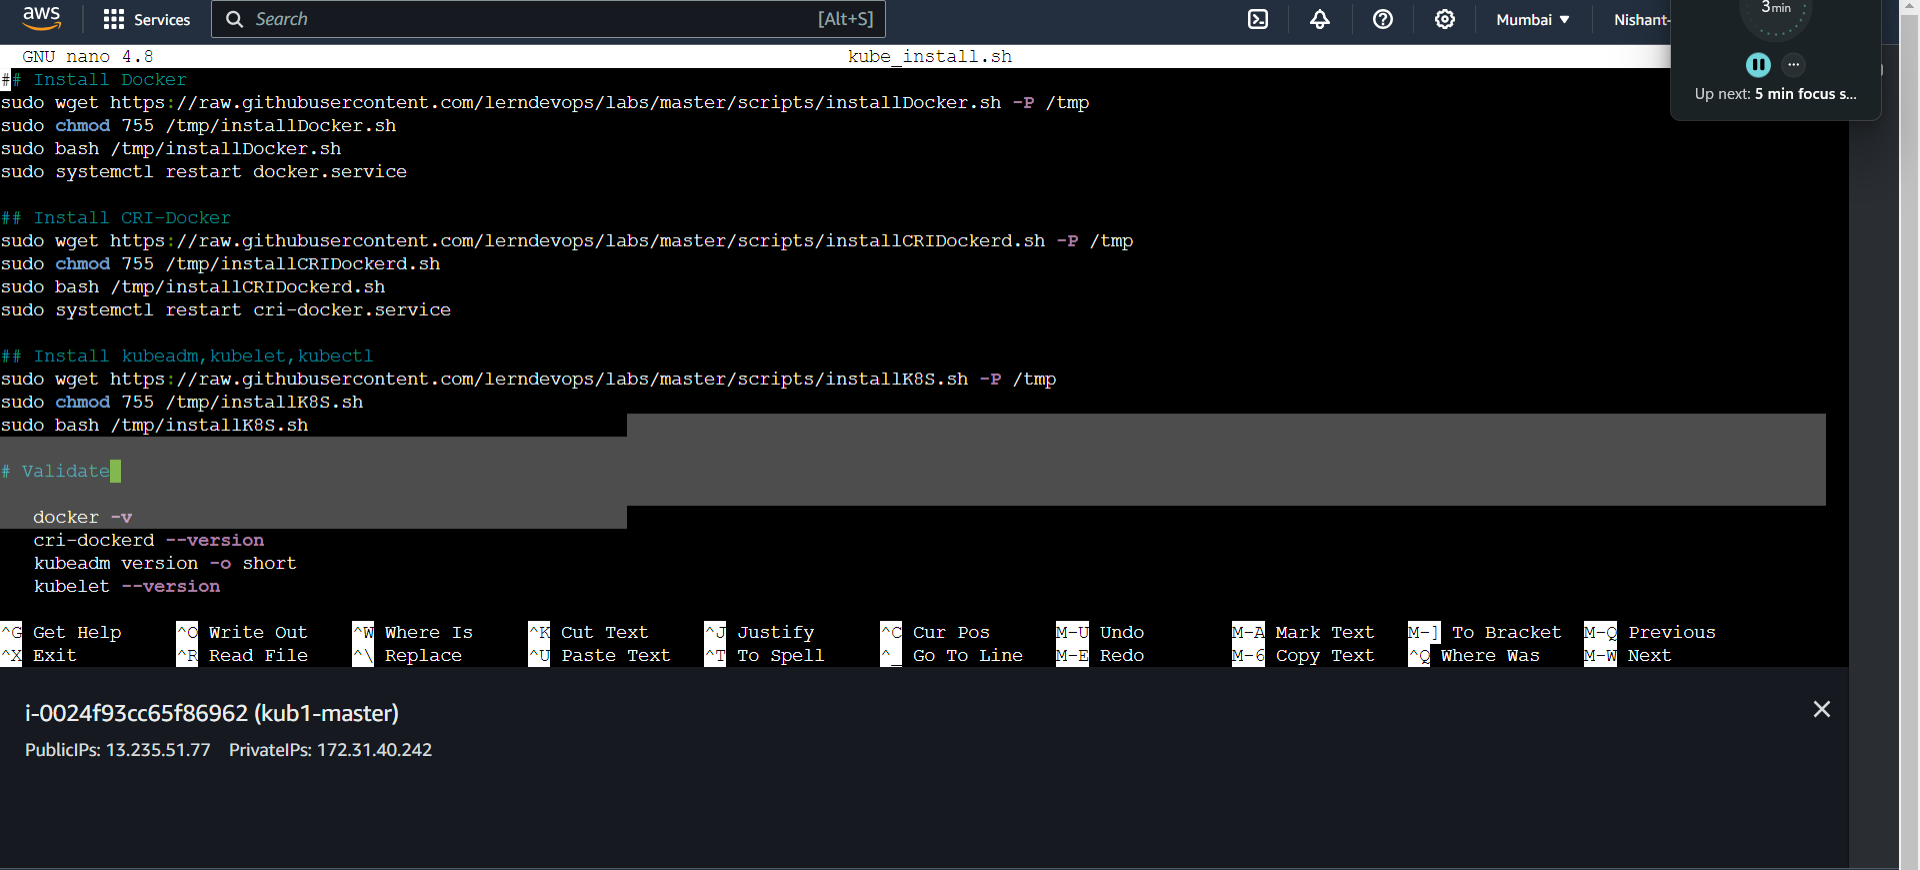Screen dimensions: 1920x870
Task: Click the installK8S.sh wget URL
Action: pos(538,379)
